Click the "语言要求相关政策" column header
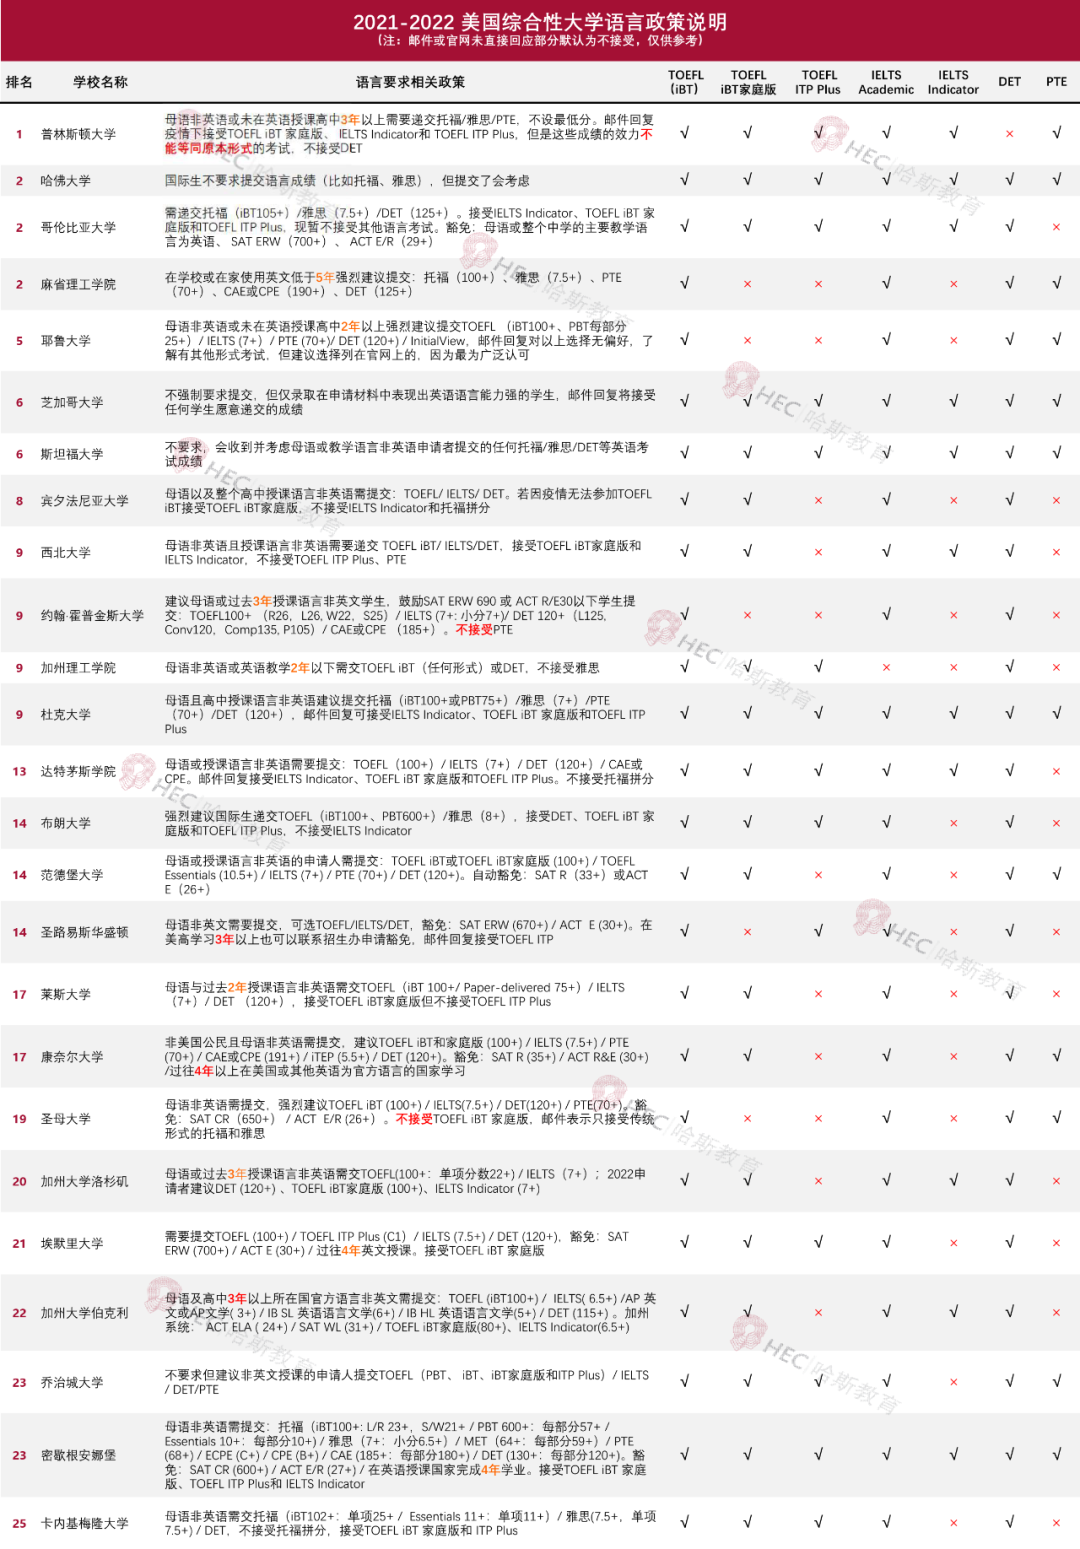 (x=410, y=82)
